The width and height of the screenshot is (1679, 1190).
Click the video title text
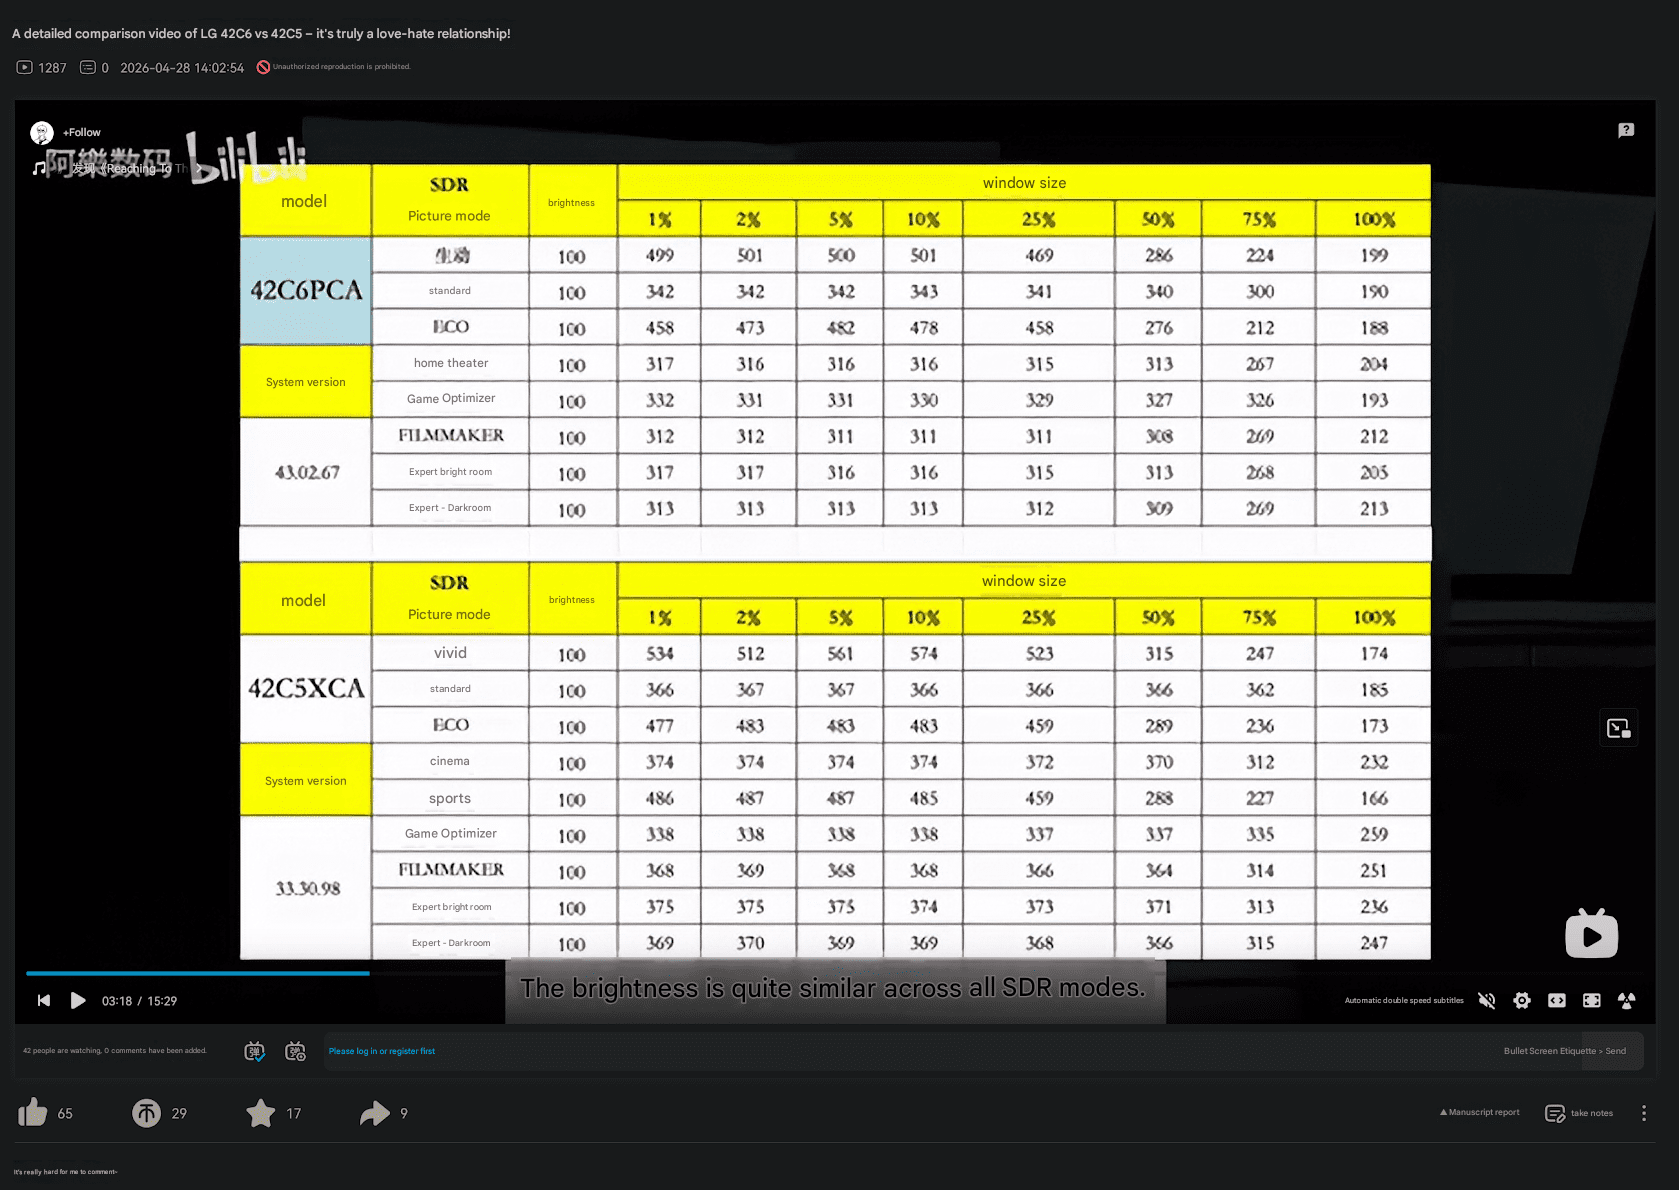(x=261, y=33)
